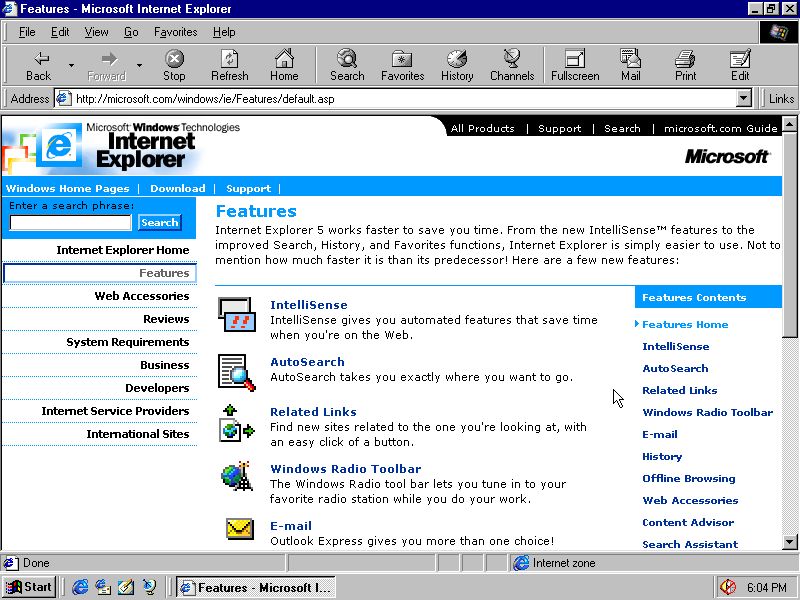This screenshot has height=600, width=800.
Task: Click the Show Desktop quick launch icon
Action: (126, 587)
